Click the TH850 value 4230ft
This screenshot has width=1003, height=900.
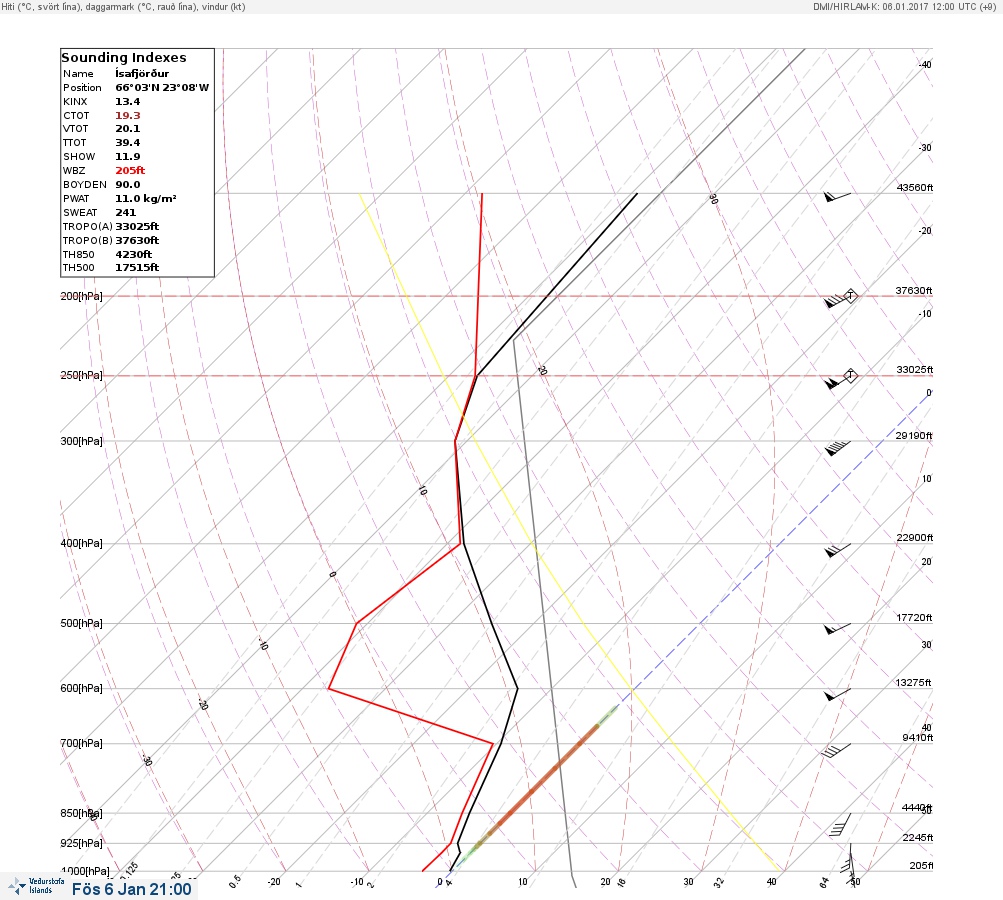(134, 255)
